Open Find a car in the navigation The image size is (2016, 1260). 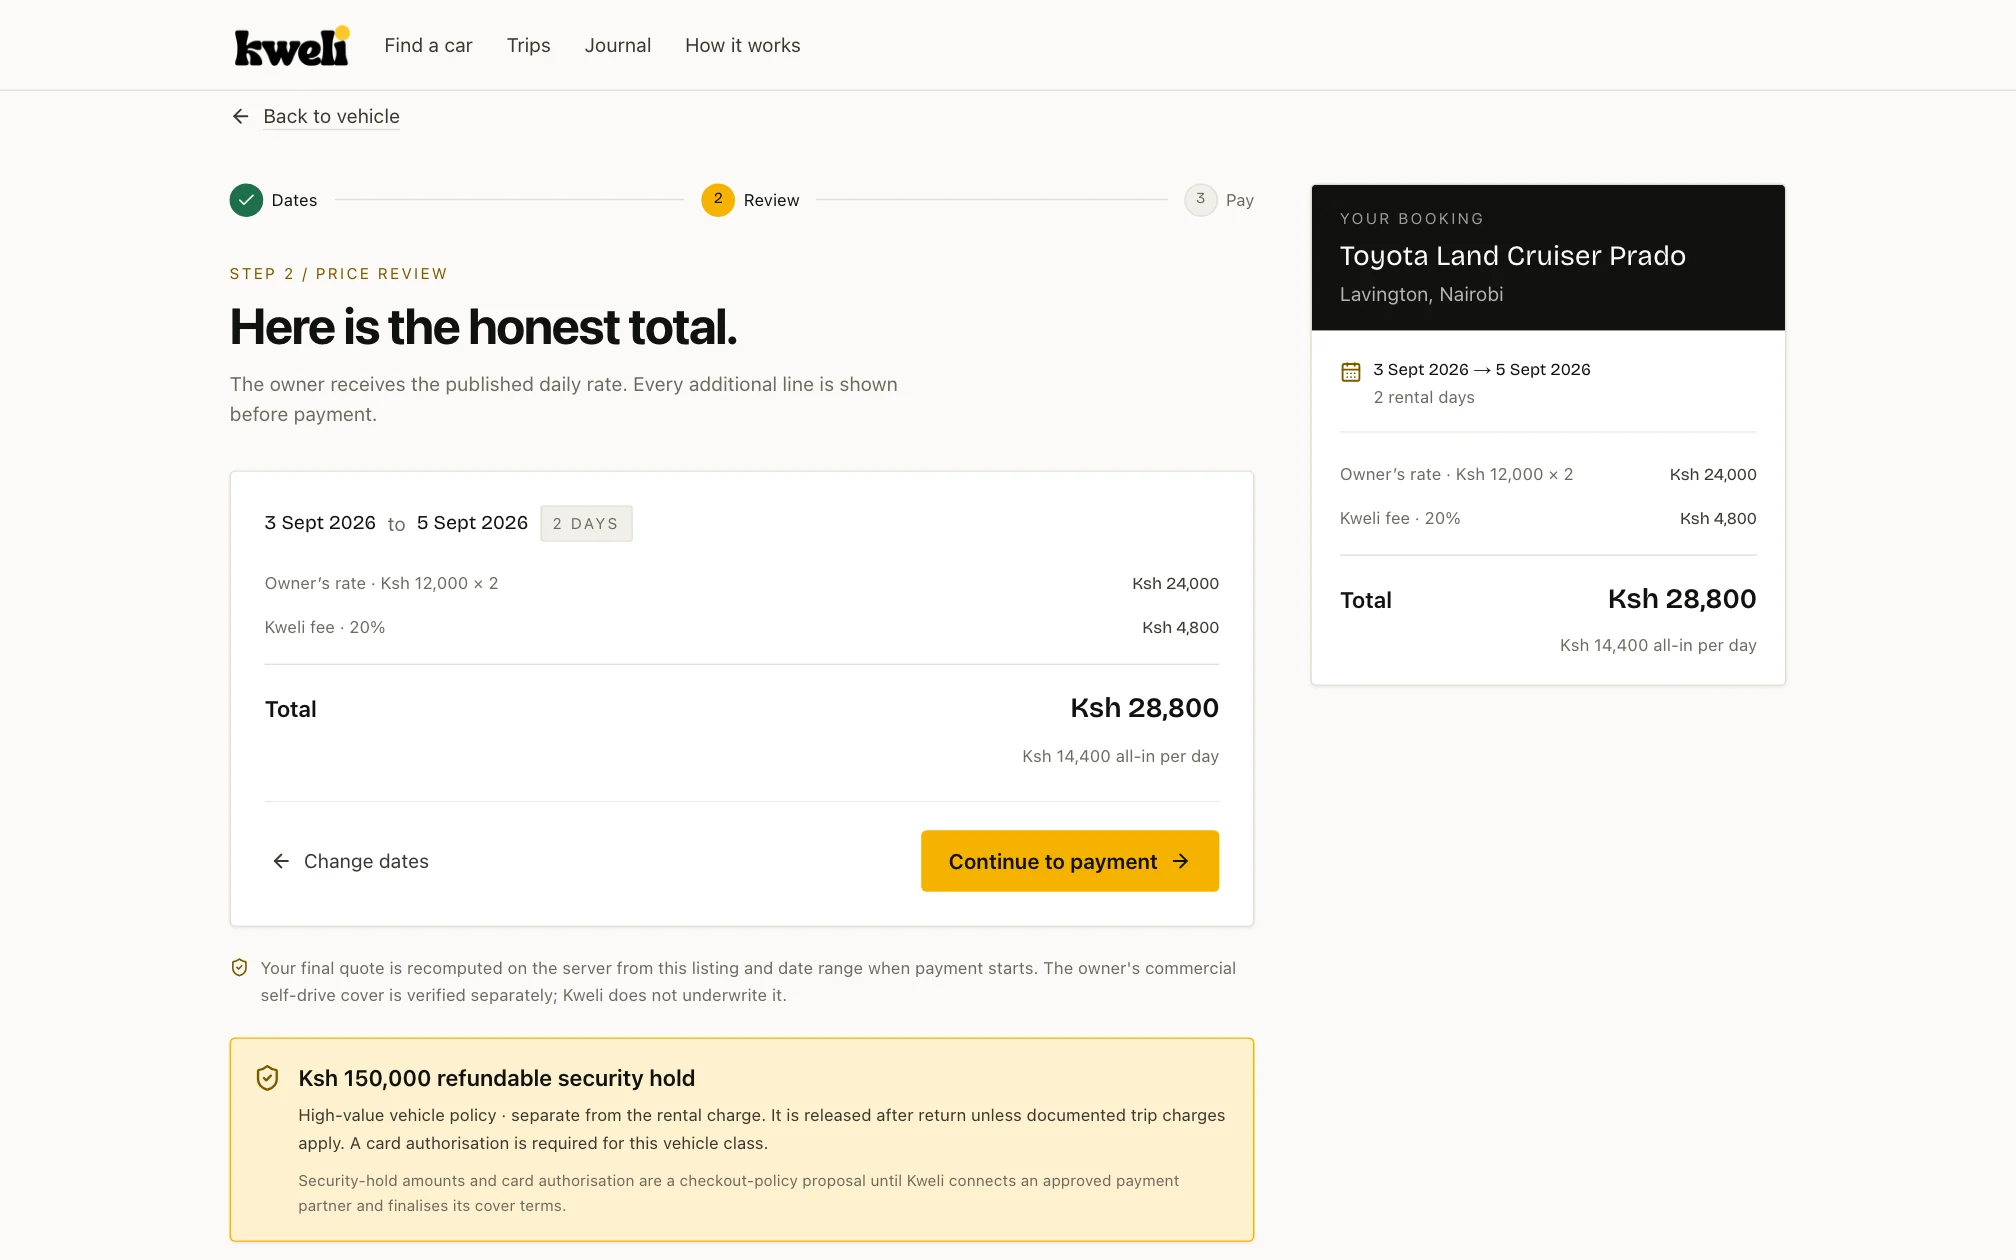point(428,46)
